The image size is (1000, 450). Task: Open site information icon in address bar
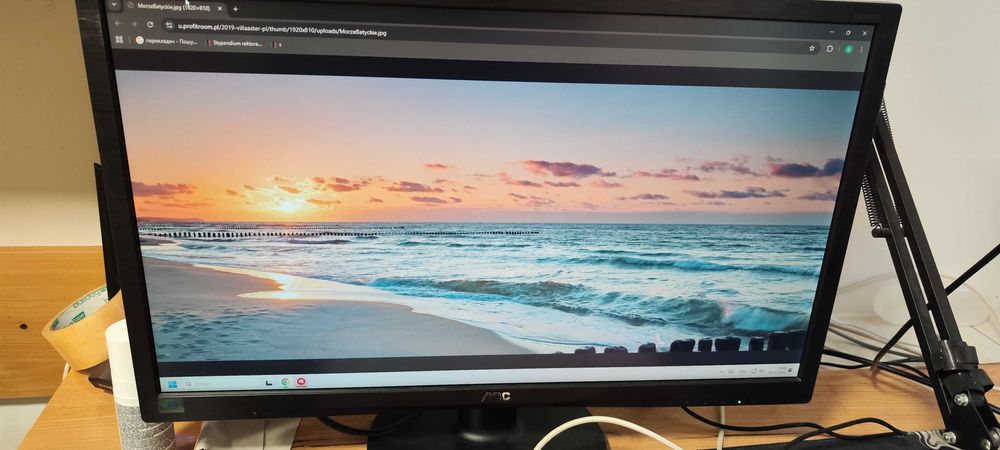169,25
